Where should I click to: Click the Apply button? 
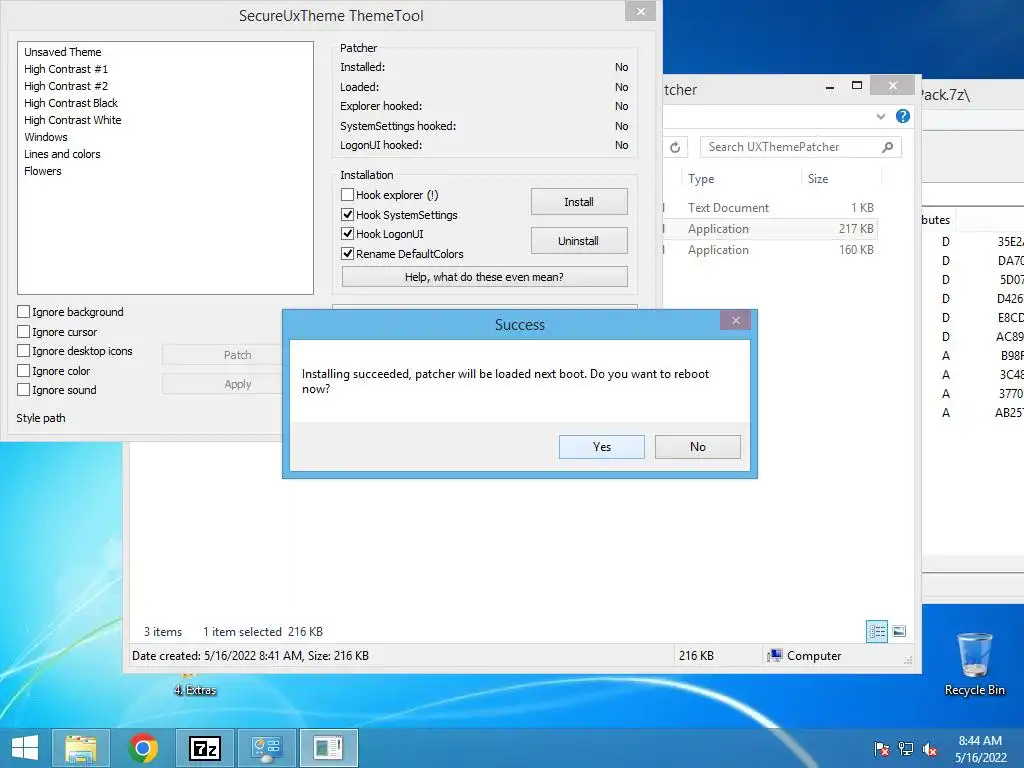[x=237, y=384]
